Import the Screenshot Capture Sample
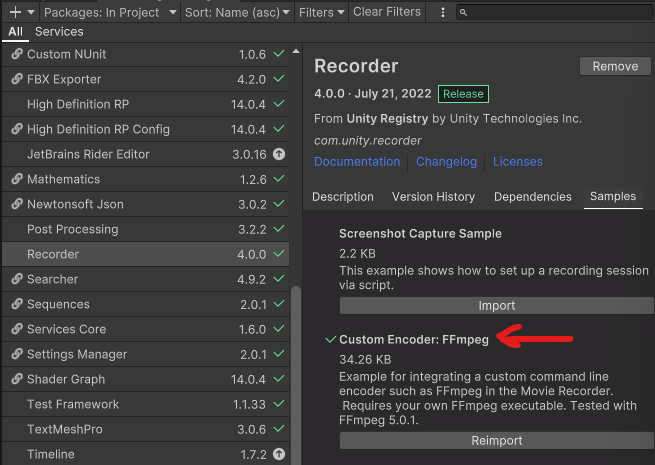Image resolution: width=655 pixels, height=465 pixels. (x=496, y=305)
